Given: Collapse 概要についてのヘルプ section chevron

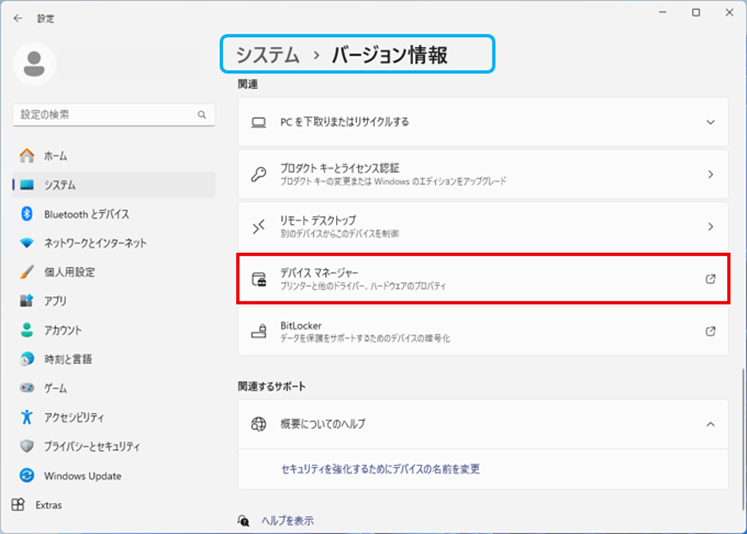Looking at the screenshot, I should click(x=710, y=424).
